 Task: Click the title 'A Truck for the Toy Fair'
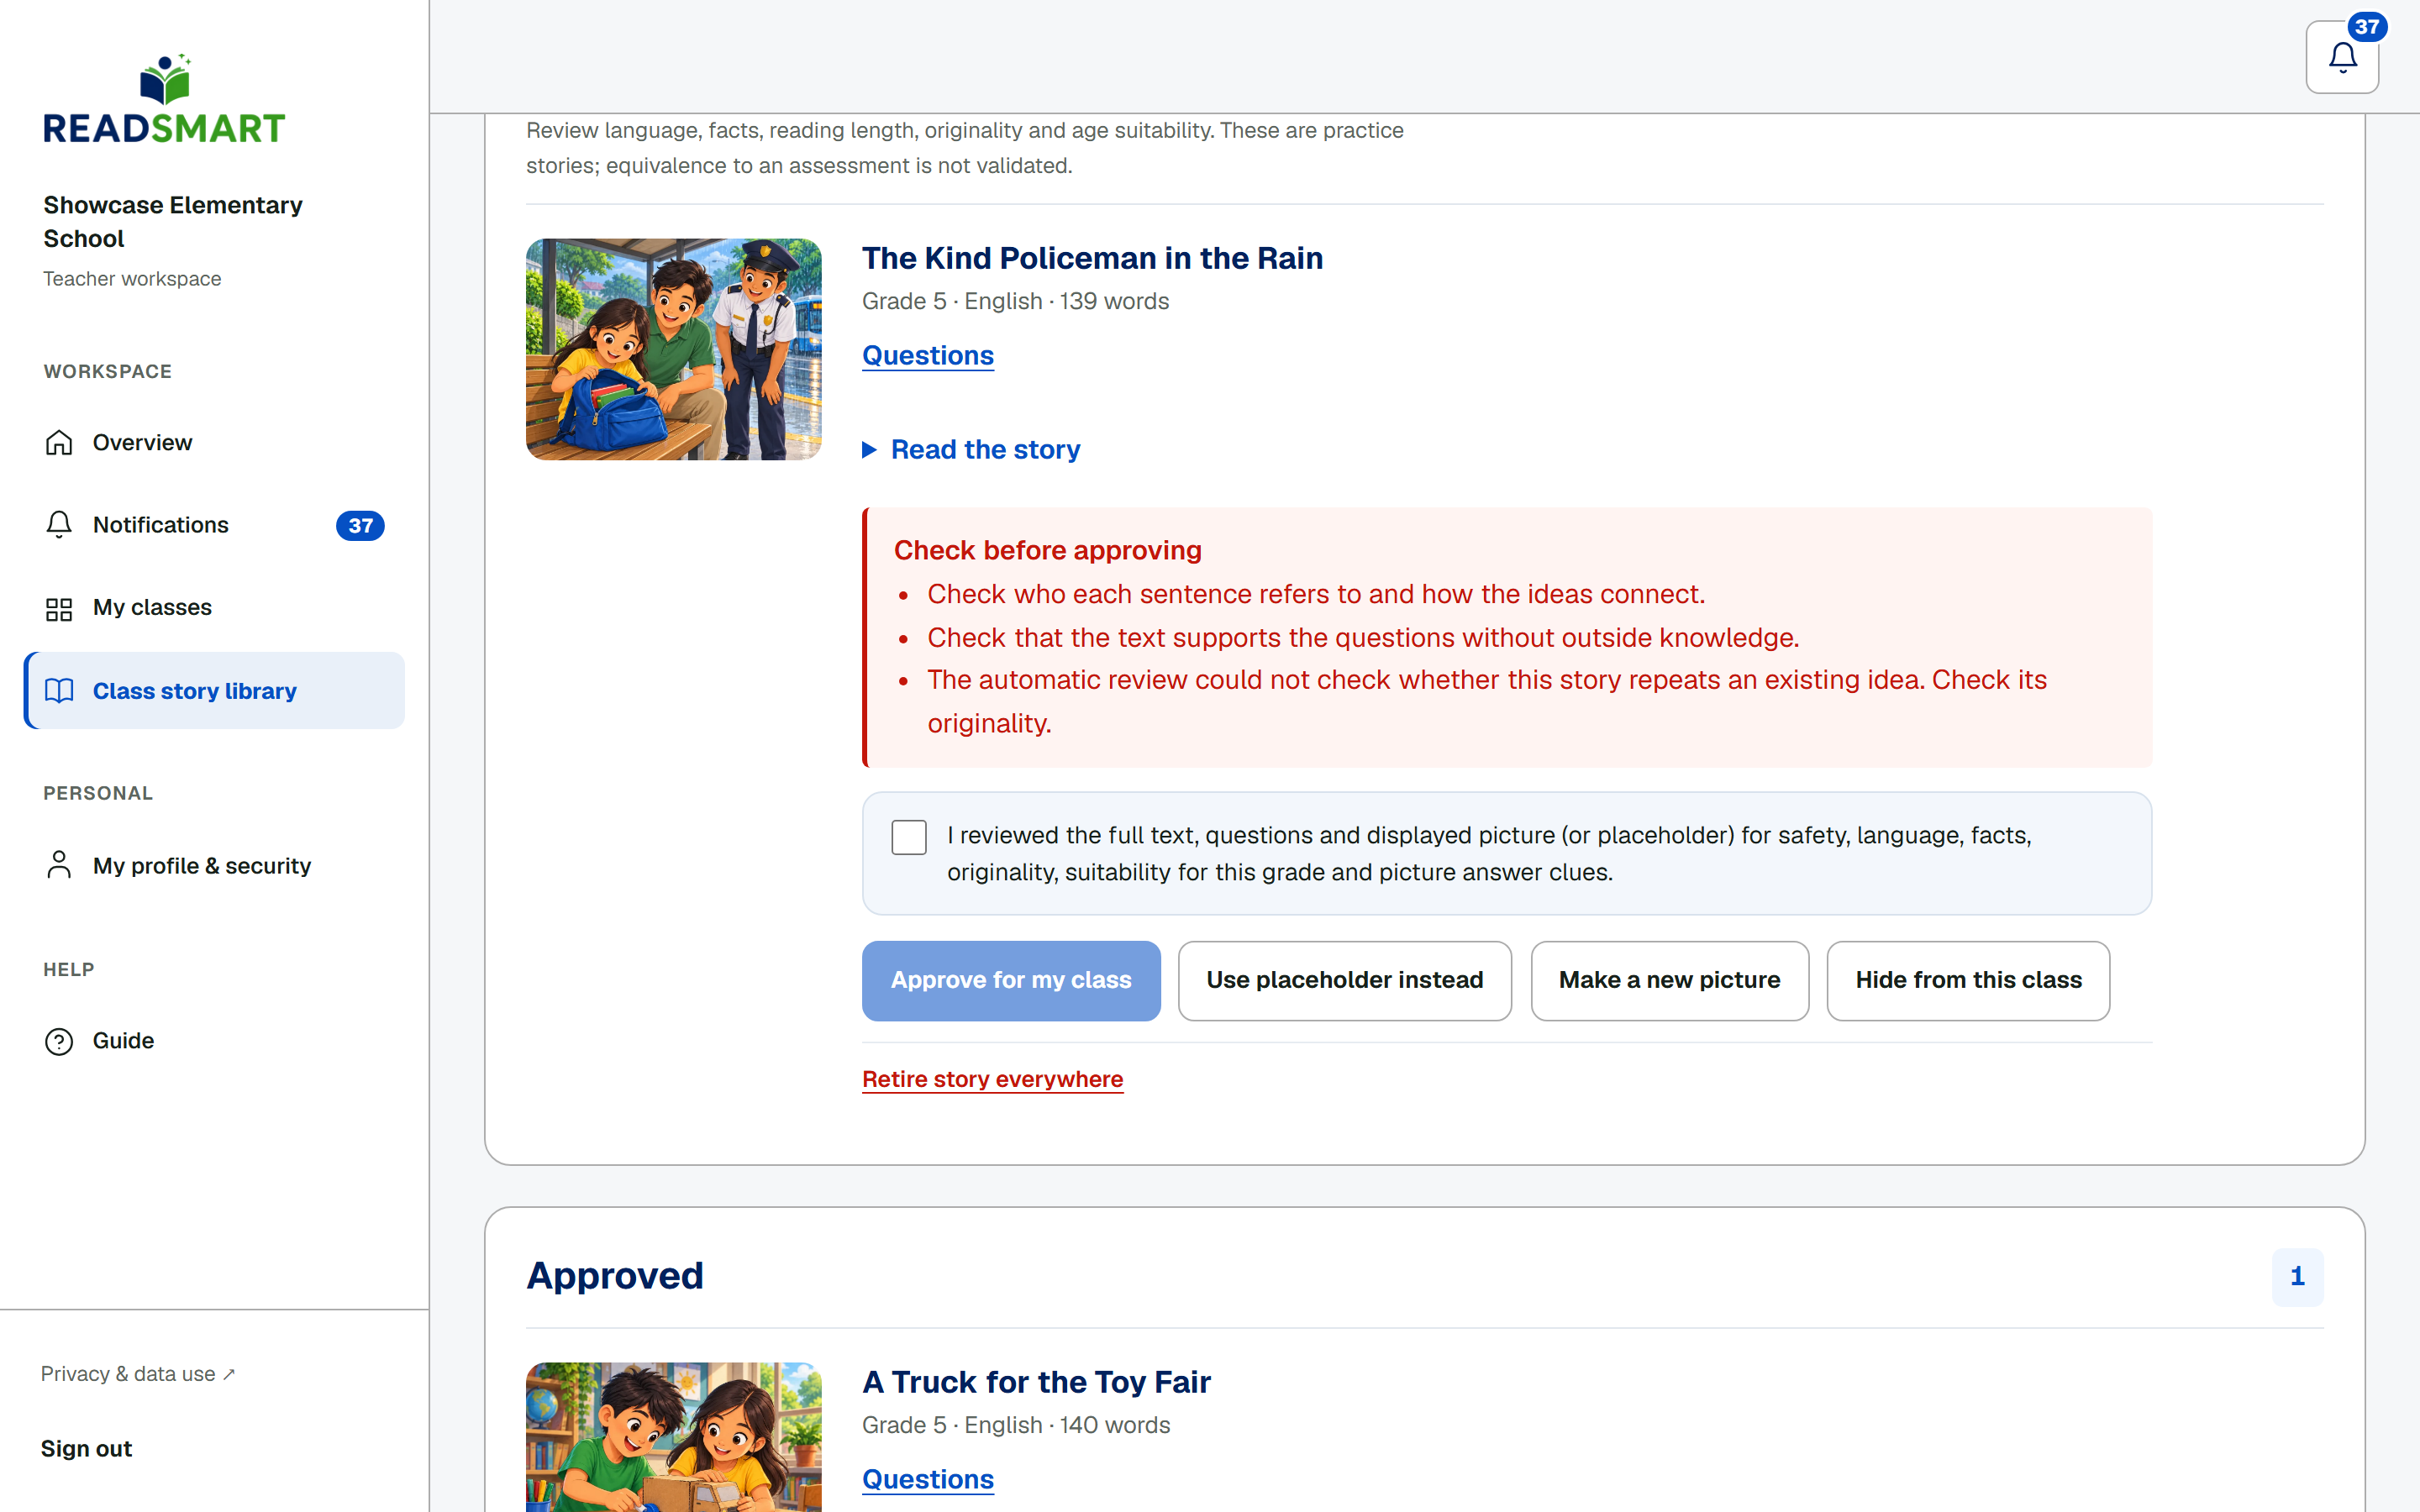(1036, 1382)
